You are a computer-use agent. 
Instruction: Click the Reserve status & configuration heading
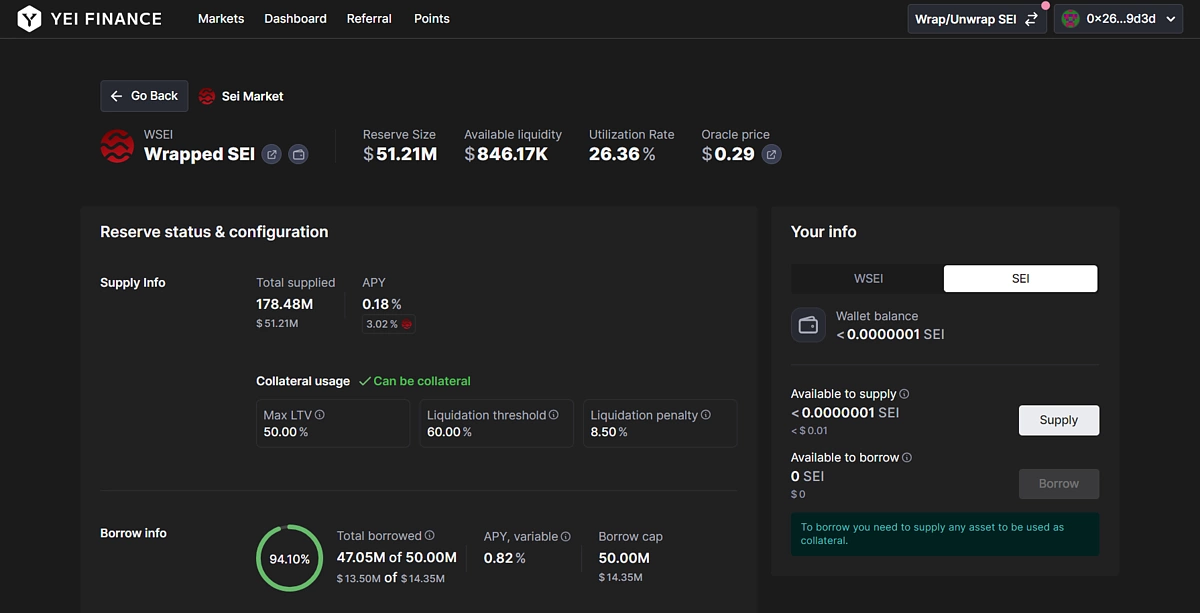[x=214, y=232]
